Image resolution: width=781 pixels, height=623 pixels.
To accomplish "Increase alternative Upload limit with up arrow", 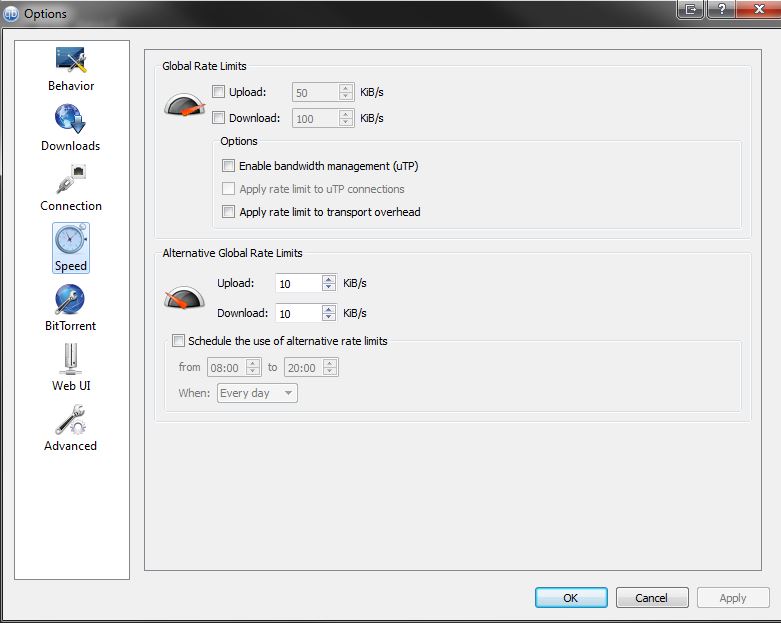I will point(329,279).
